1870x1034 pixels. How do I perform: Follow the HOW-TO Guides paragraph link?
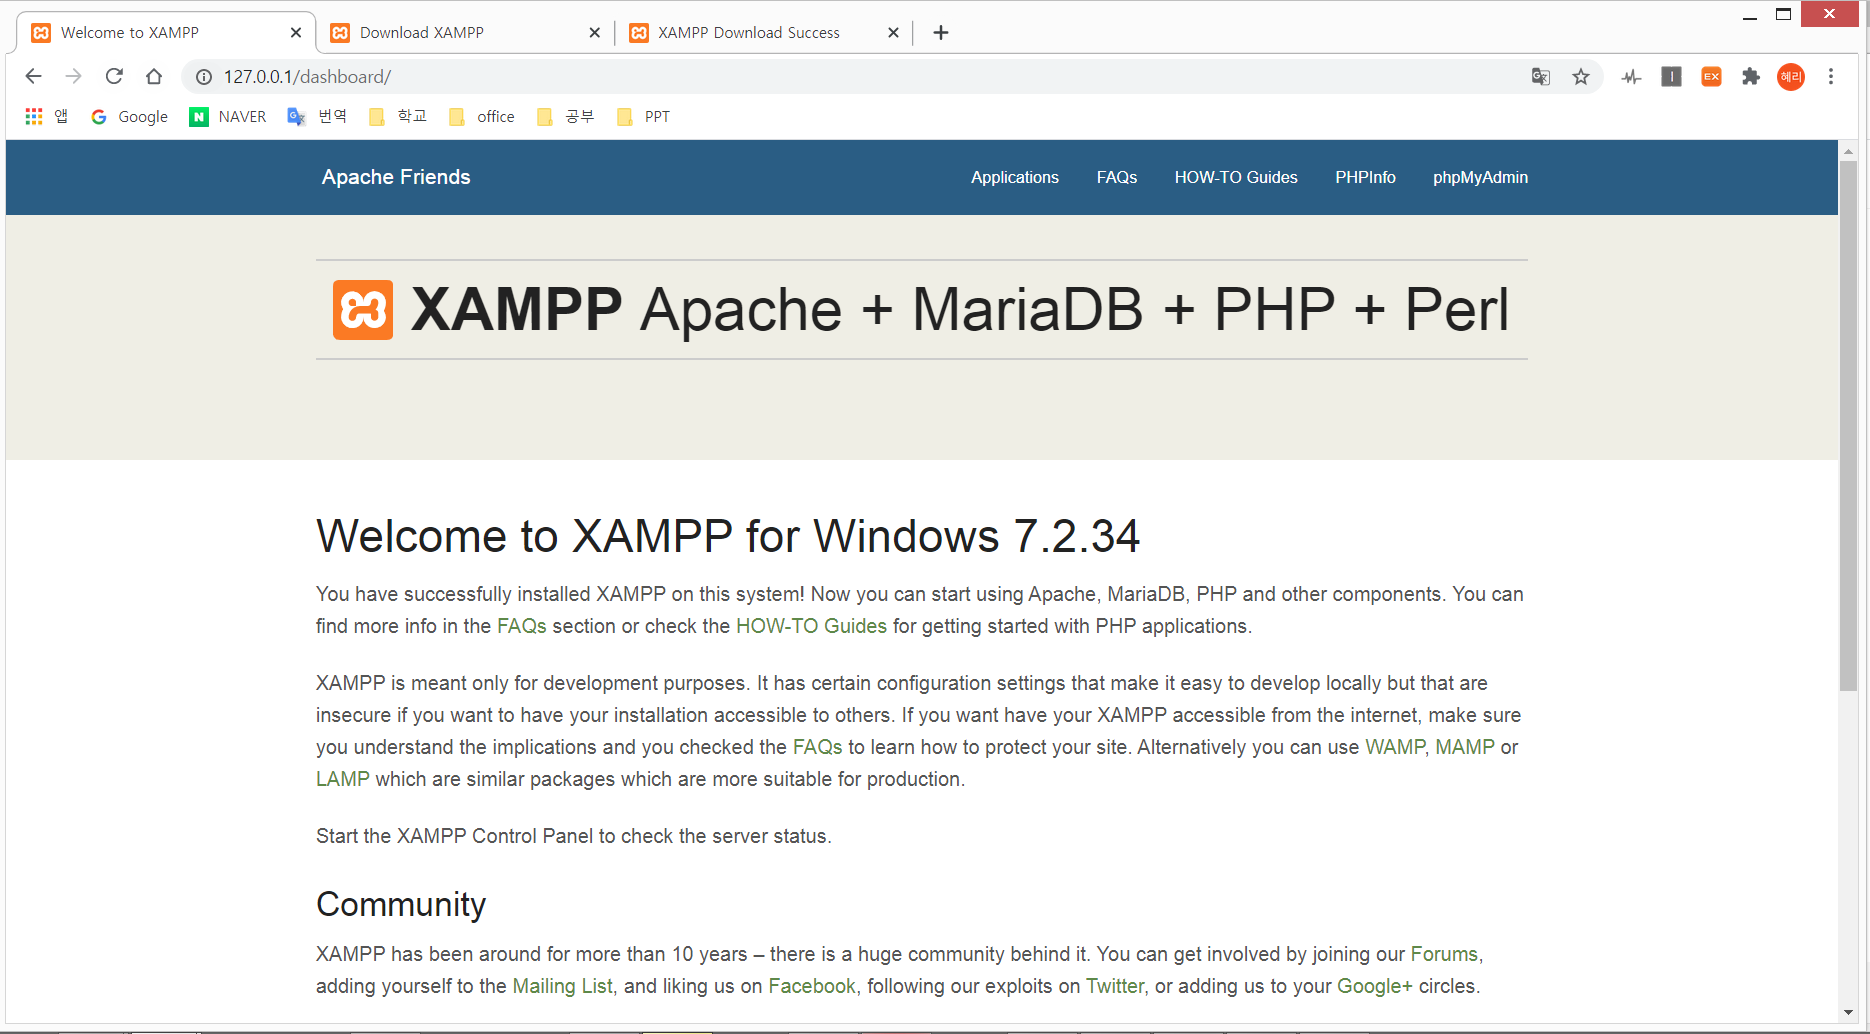pyautogui.click(x=811, y=626)
